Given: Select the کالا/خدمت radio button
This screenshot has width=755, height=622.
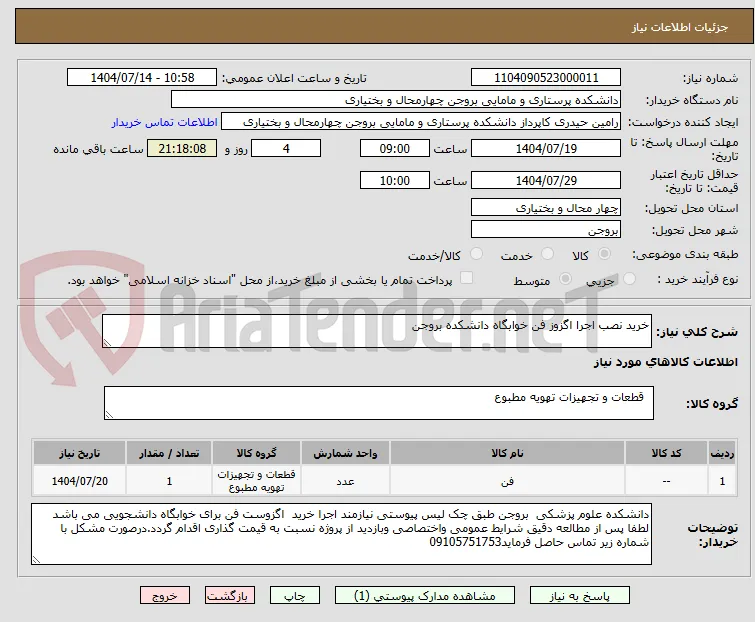Looking at the screenshot, I should (x=476, y=254).
